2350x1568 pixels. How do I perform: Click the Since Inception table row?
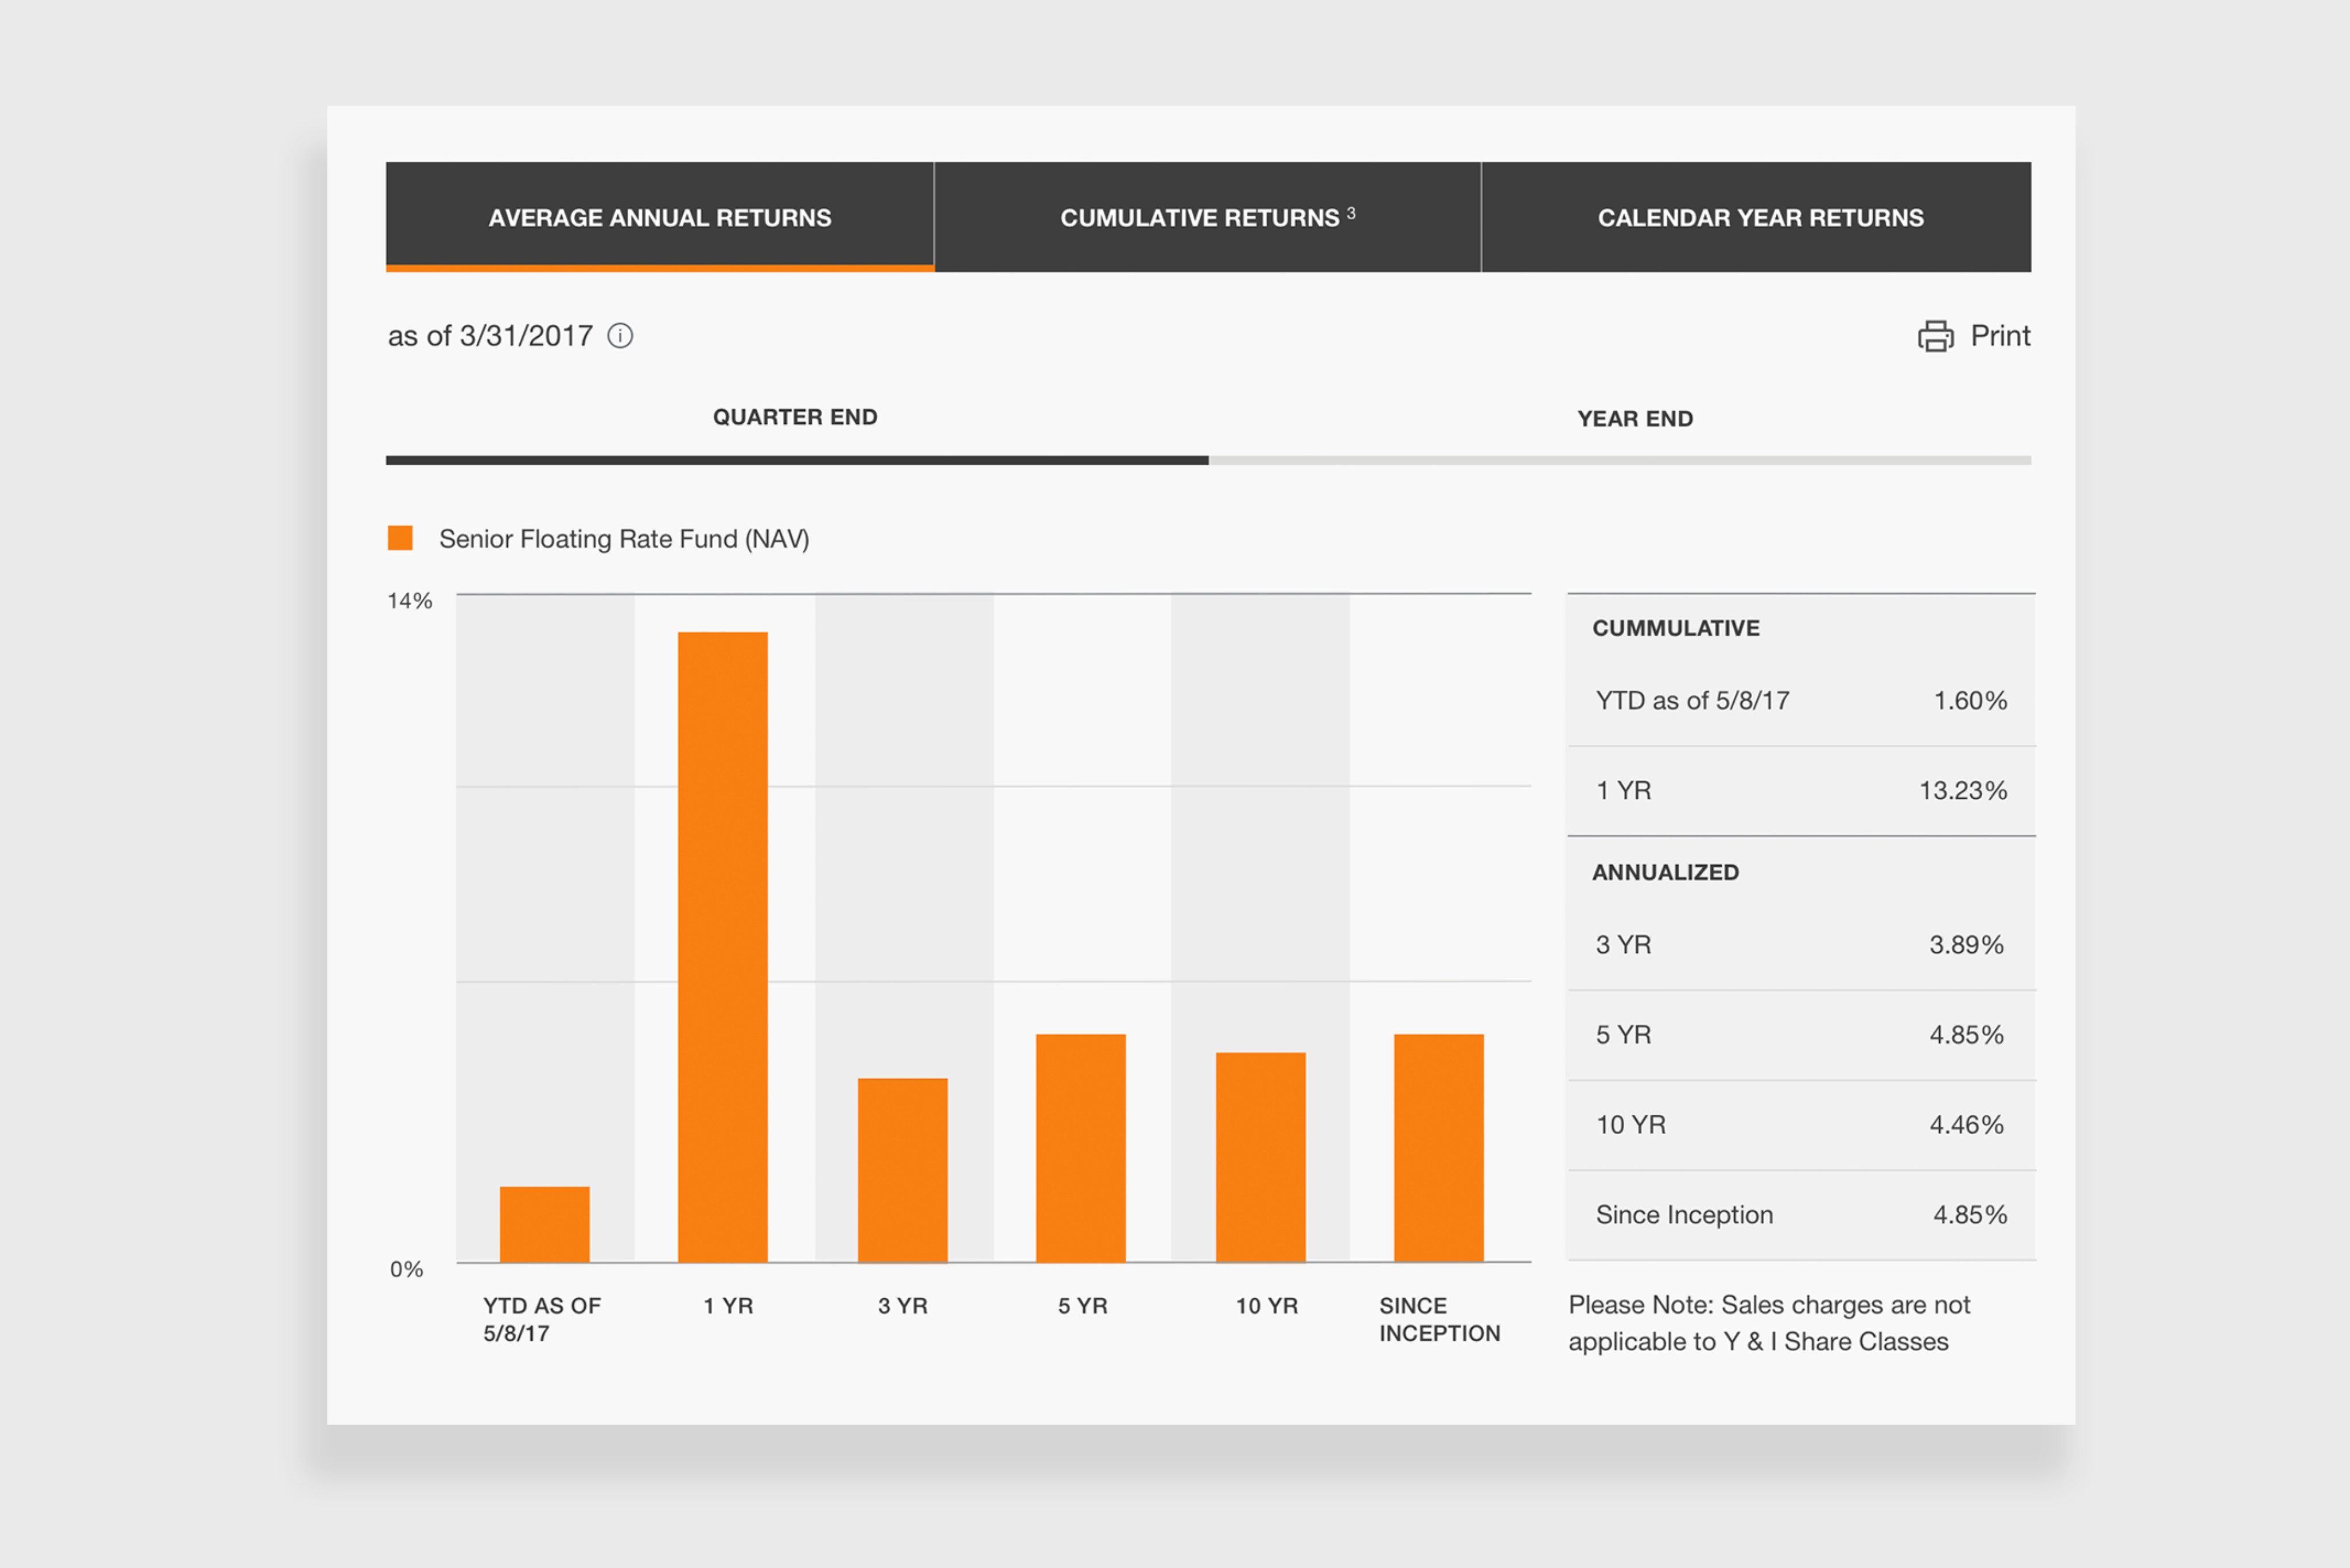pos(1800,1215)
